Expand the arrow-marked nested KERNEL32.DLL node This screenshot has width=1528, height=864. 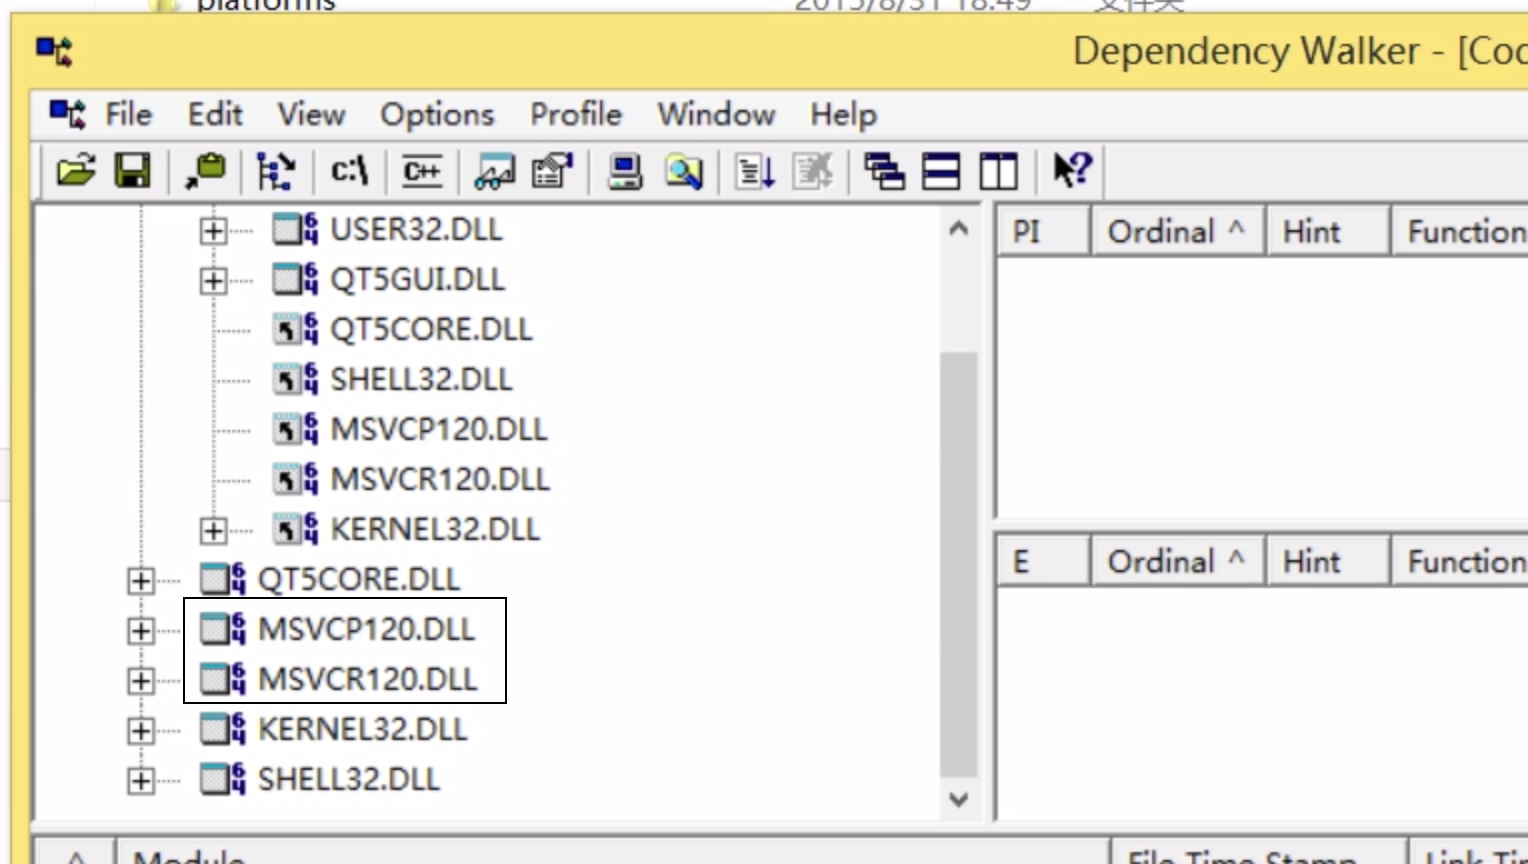point(213,531)
